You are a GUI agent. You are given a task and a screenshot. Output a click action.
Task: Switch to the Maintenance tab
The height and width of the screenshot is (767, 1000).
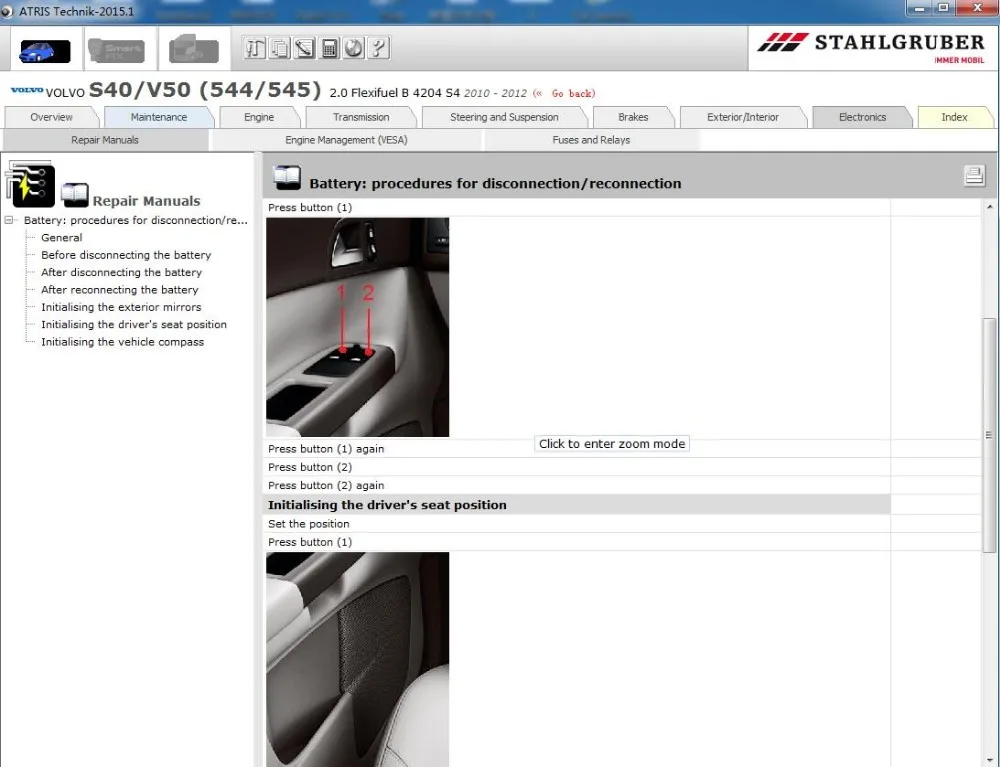pyautogui.click(x=159, y=117)
